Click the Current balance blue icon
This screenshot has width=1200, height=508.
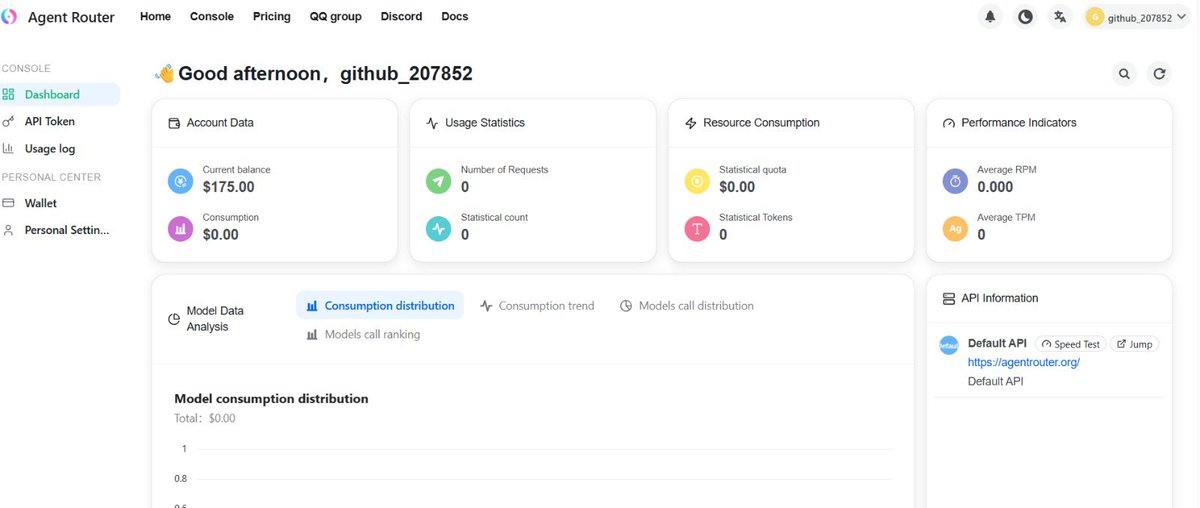point(181,181)
